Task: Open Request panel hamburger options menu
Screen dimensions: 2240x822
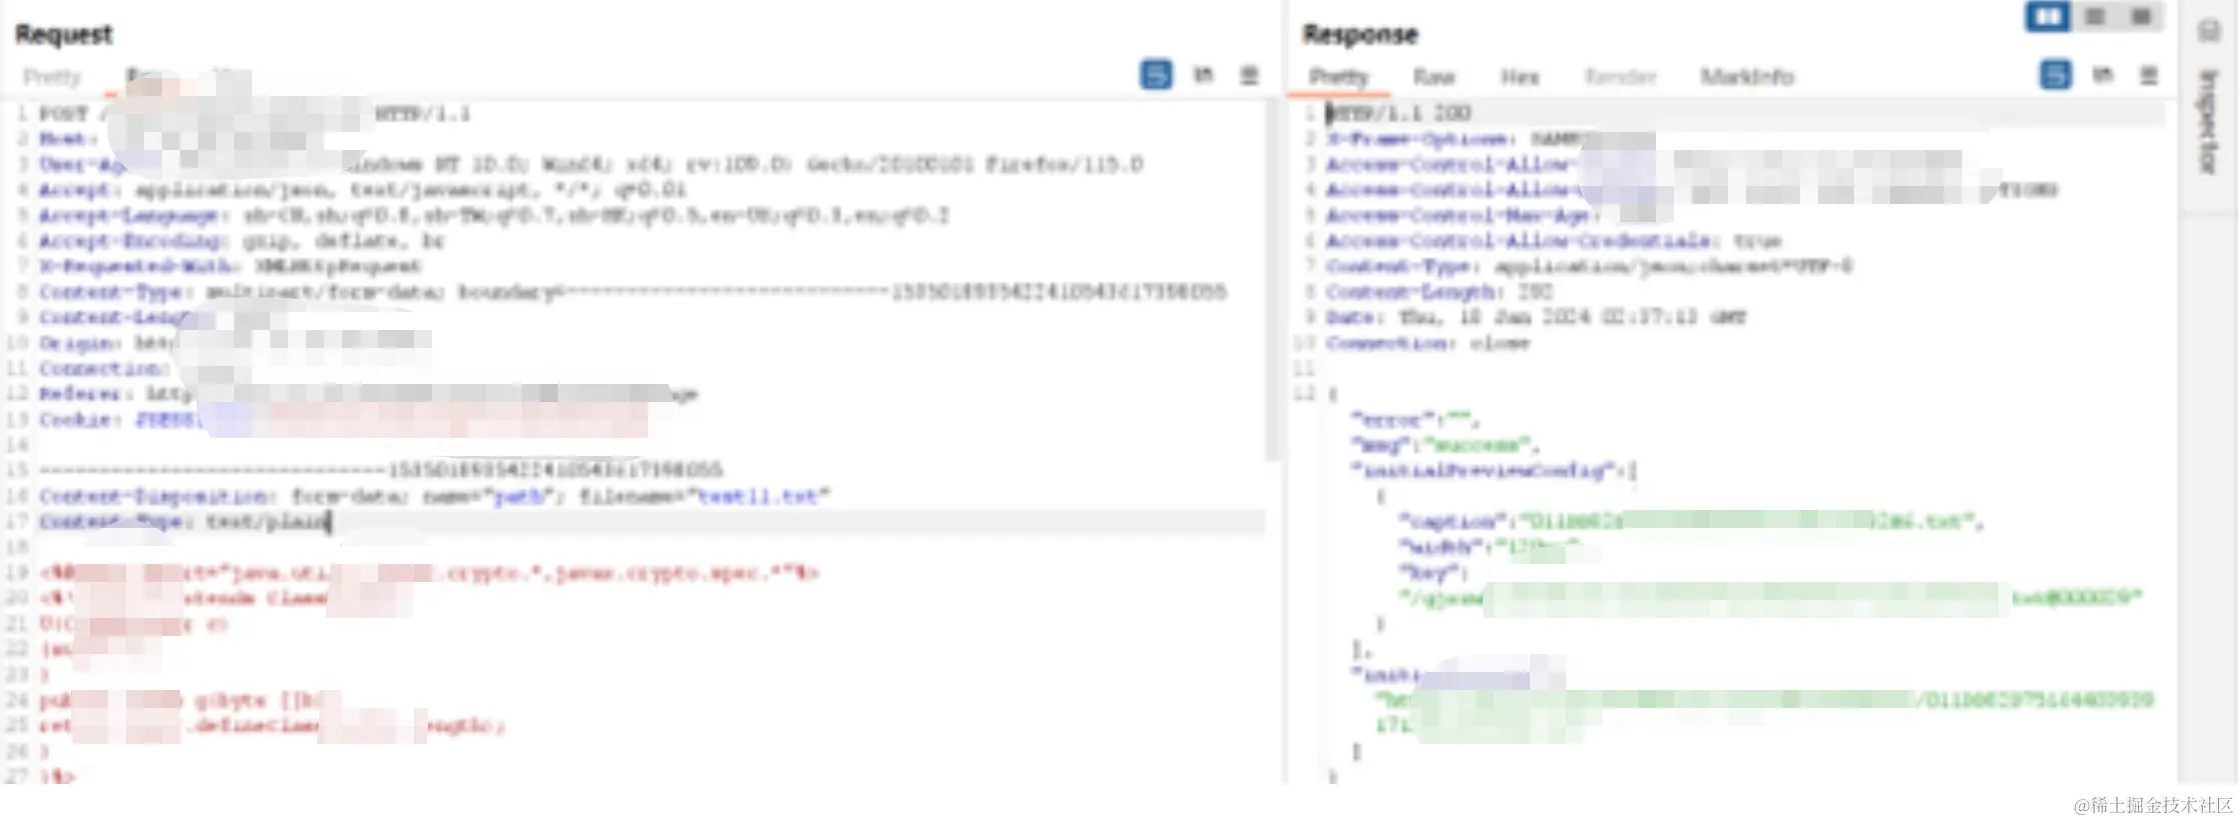Action: tap(1249, 75)
